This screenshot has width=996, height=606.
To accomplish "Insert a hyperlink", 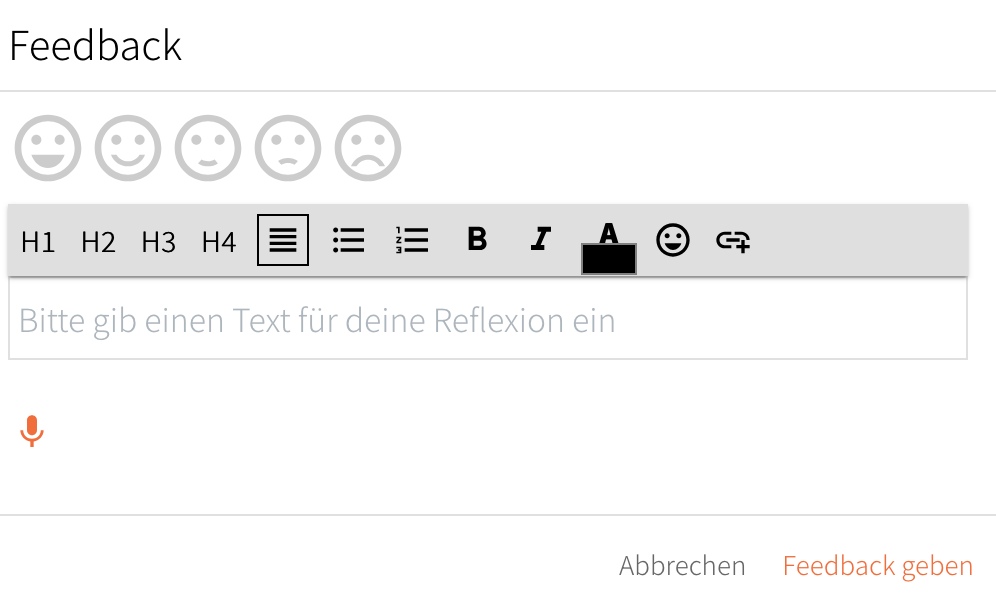I will click(733, 240).
